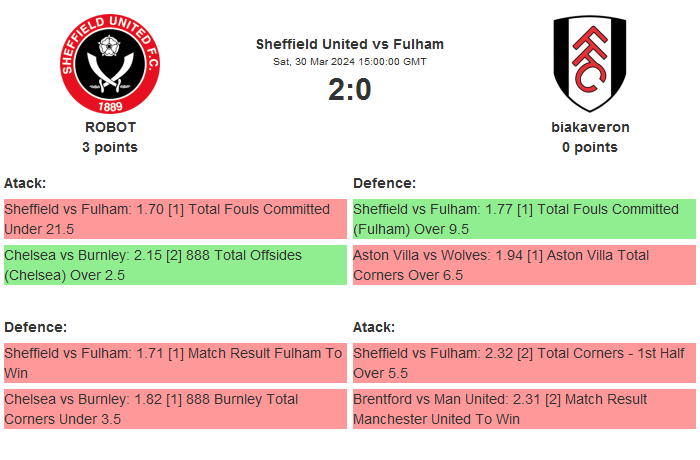Click the biakaveron player name
Viewport: 700px width, 460px height.
click(590, 127)
